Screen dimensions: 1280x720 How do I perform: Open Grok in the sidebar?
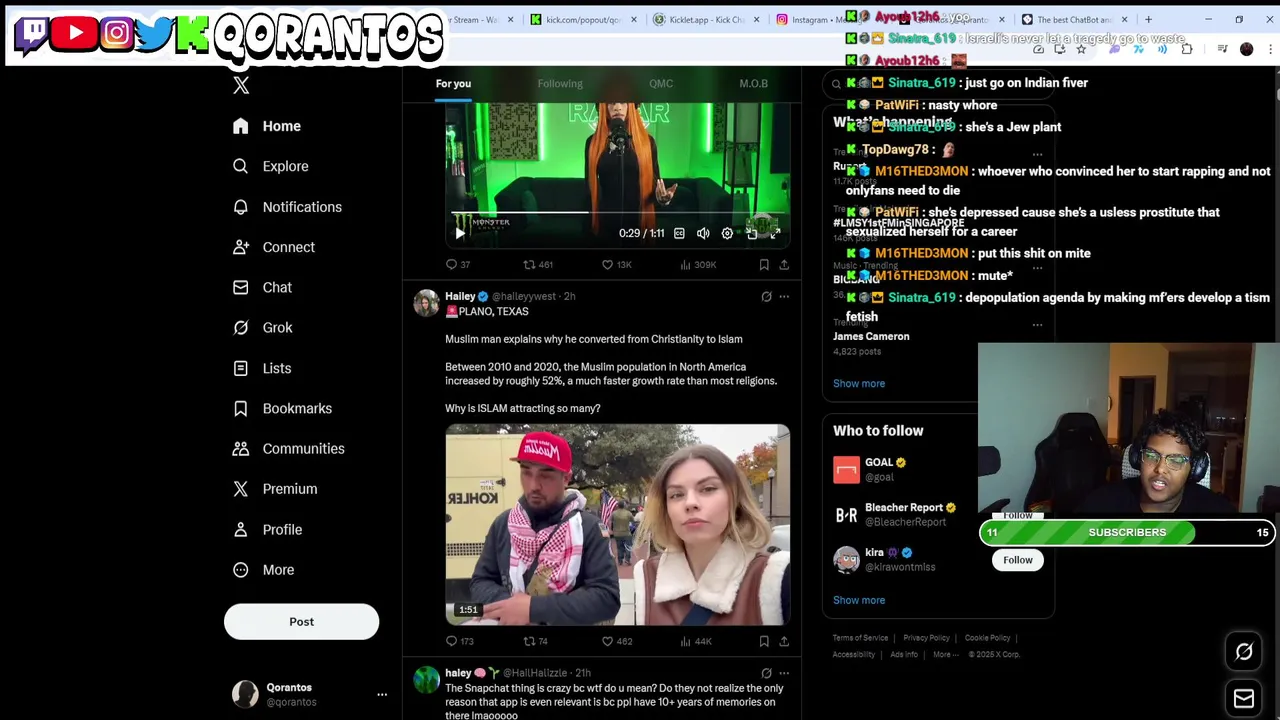pyautogui.click(x=263, y=328)
